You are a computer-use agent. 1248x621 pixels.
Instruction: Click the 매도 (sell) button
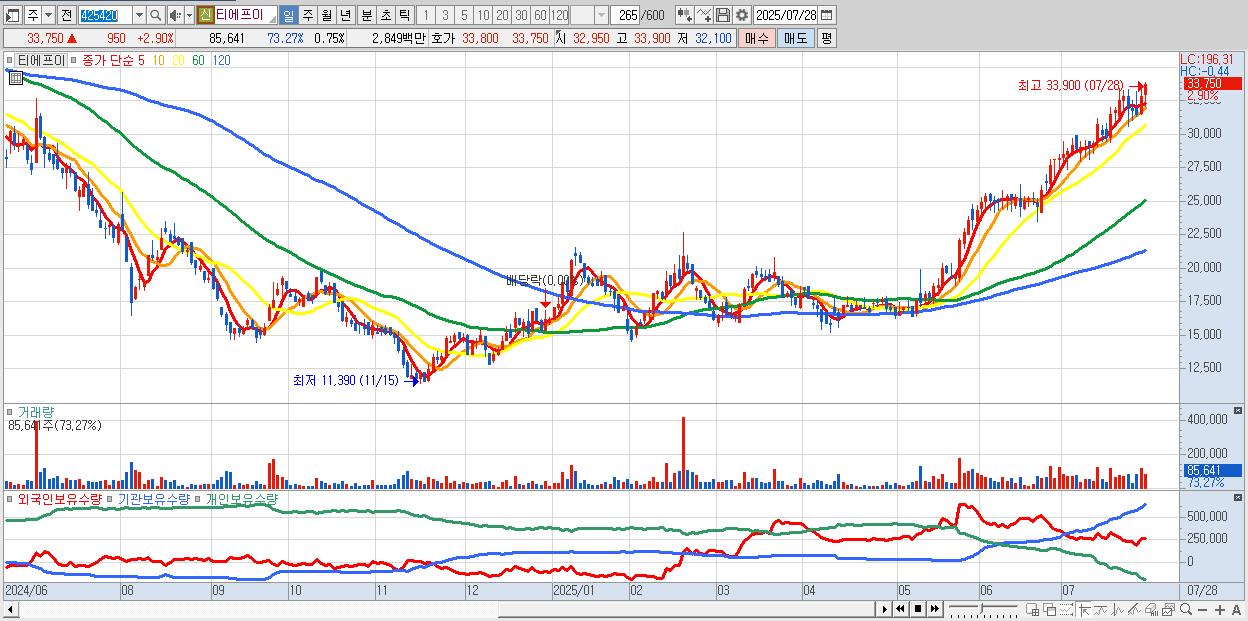(x=795, y=38)
